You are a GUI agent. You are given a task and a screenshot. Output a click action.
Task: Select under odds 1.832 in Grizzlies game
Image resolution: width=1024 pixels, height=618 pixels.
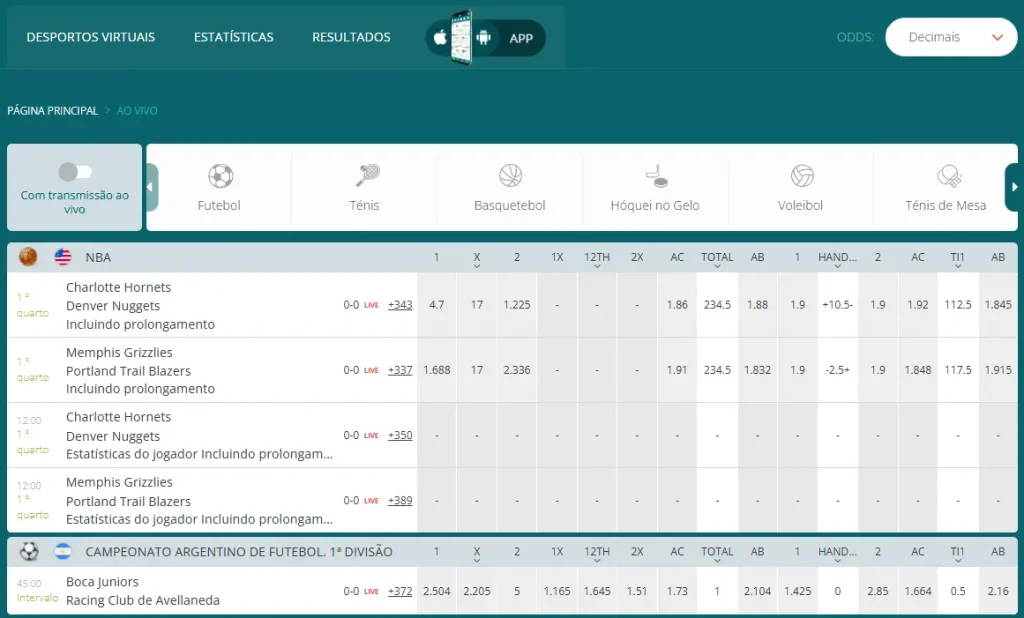pos(758,370)
